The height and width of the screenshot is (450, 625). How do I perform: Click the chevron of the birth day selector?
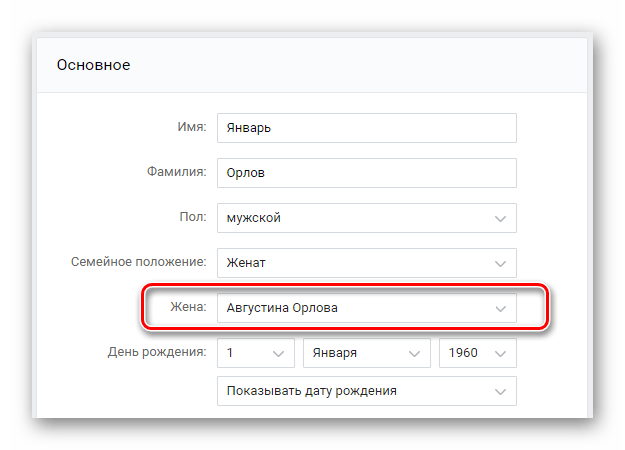tap(278, 354)
